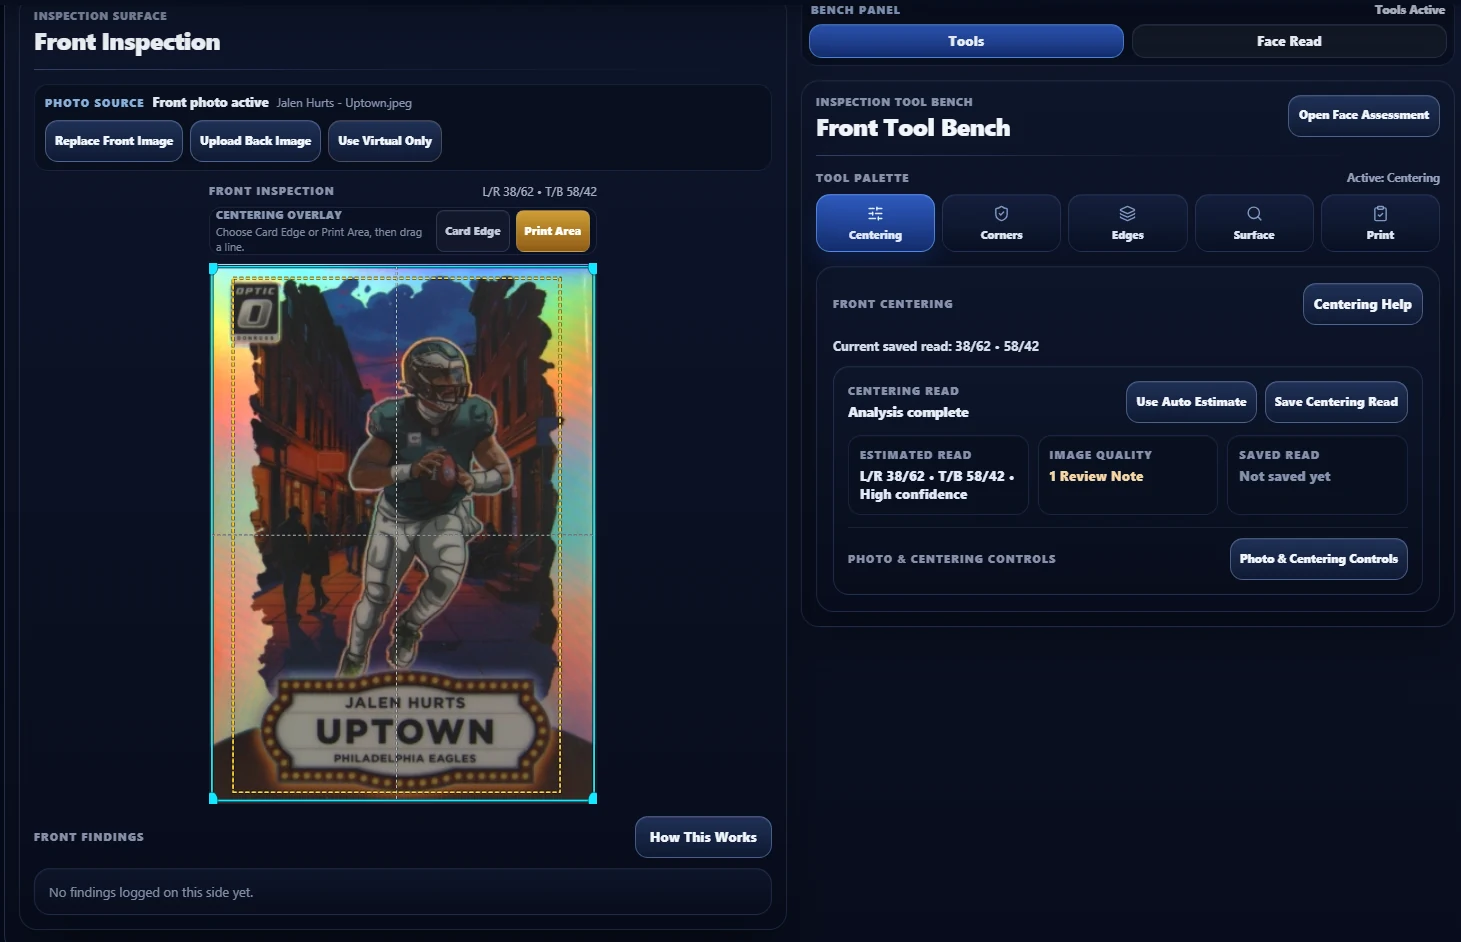Click bottom-right card edge handle

593,799
